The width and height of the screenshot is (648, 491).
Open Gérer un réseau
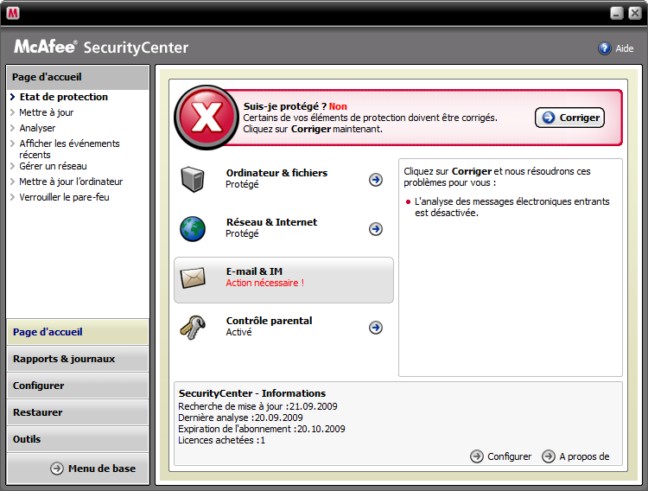[x=53, y=166]
